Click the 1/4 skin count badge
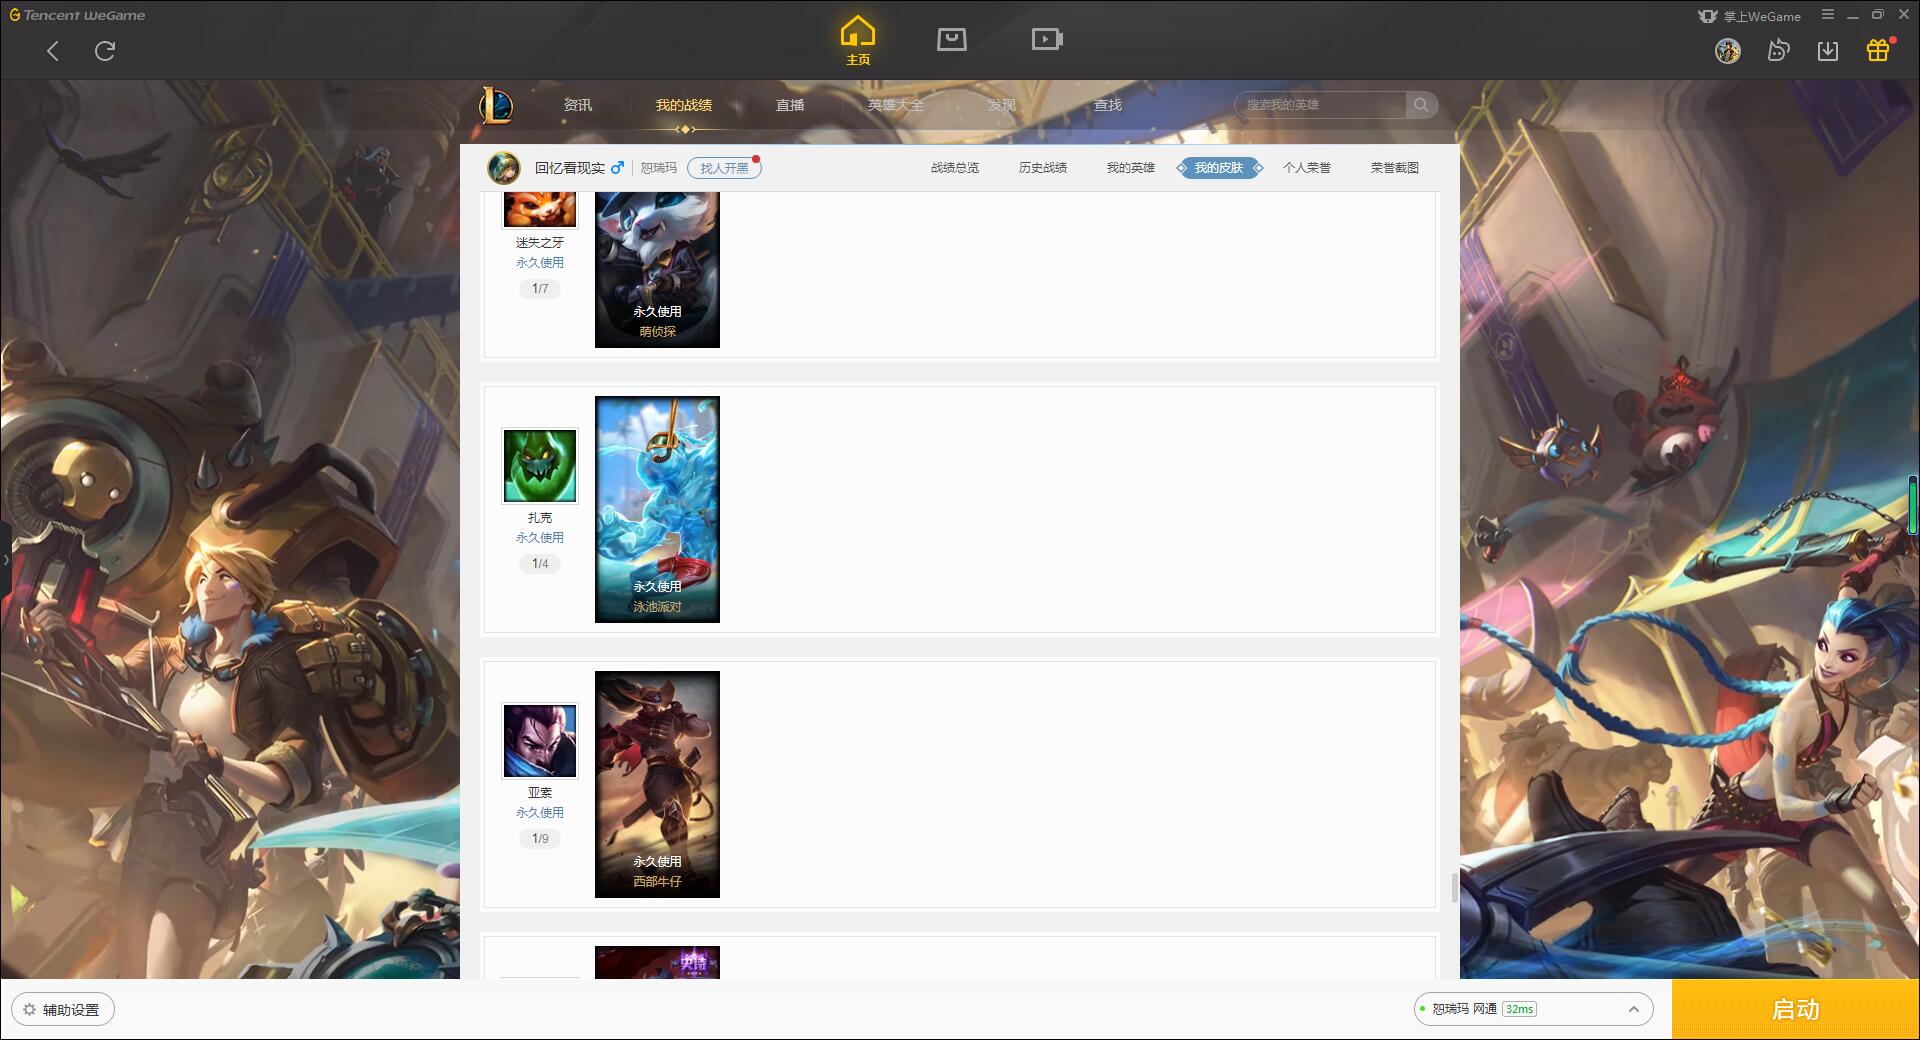This screenshot has height=1040, width=1920. 540,564
